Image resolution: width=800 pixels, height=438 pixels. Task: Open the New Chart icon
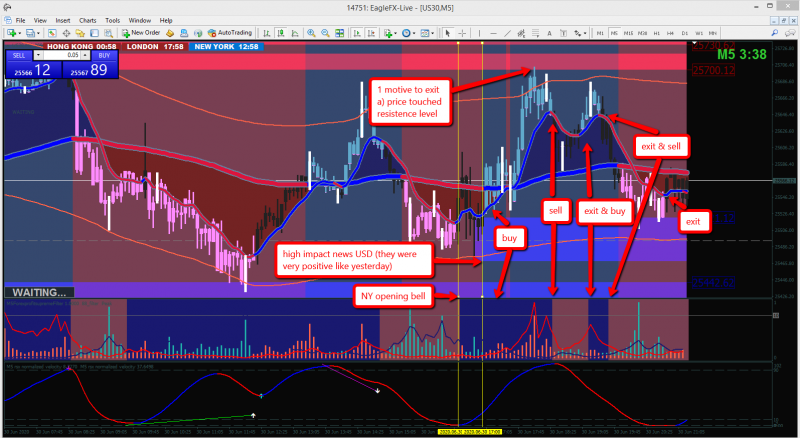(11, 33)
